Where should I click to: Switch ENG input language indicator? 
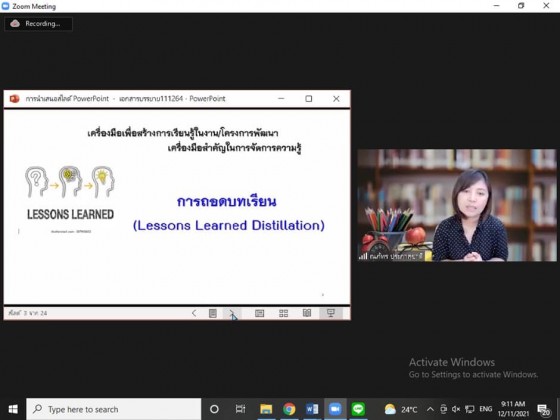485,409
